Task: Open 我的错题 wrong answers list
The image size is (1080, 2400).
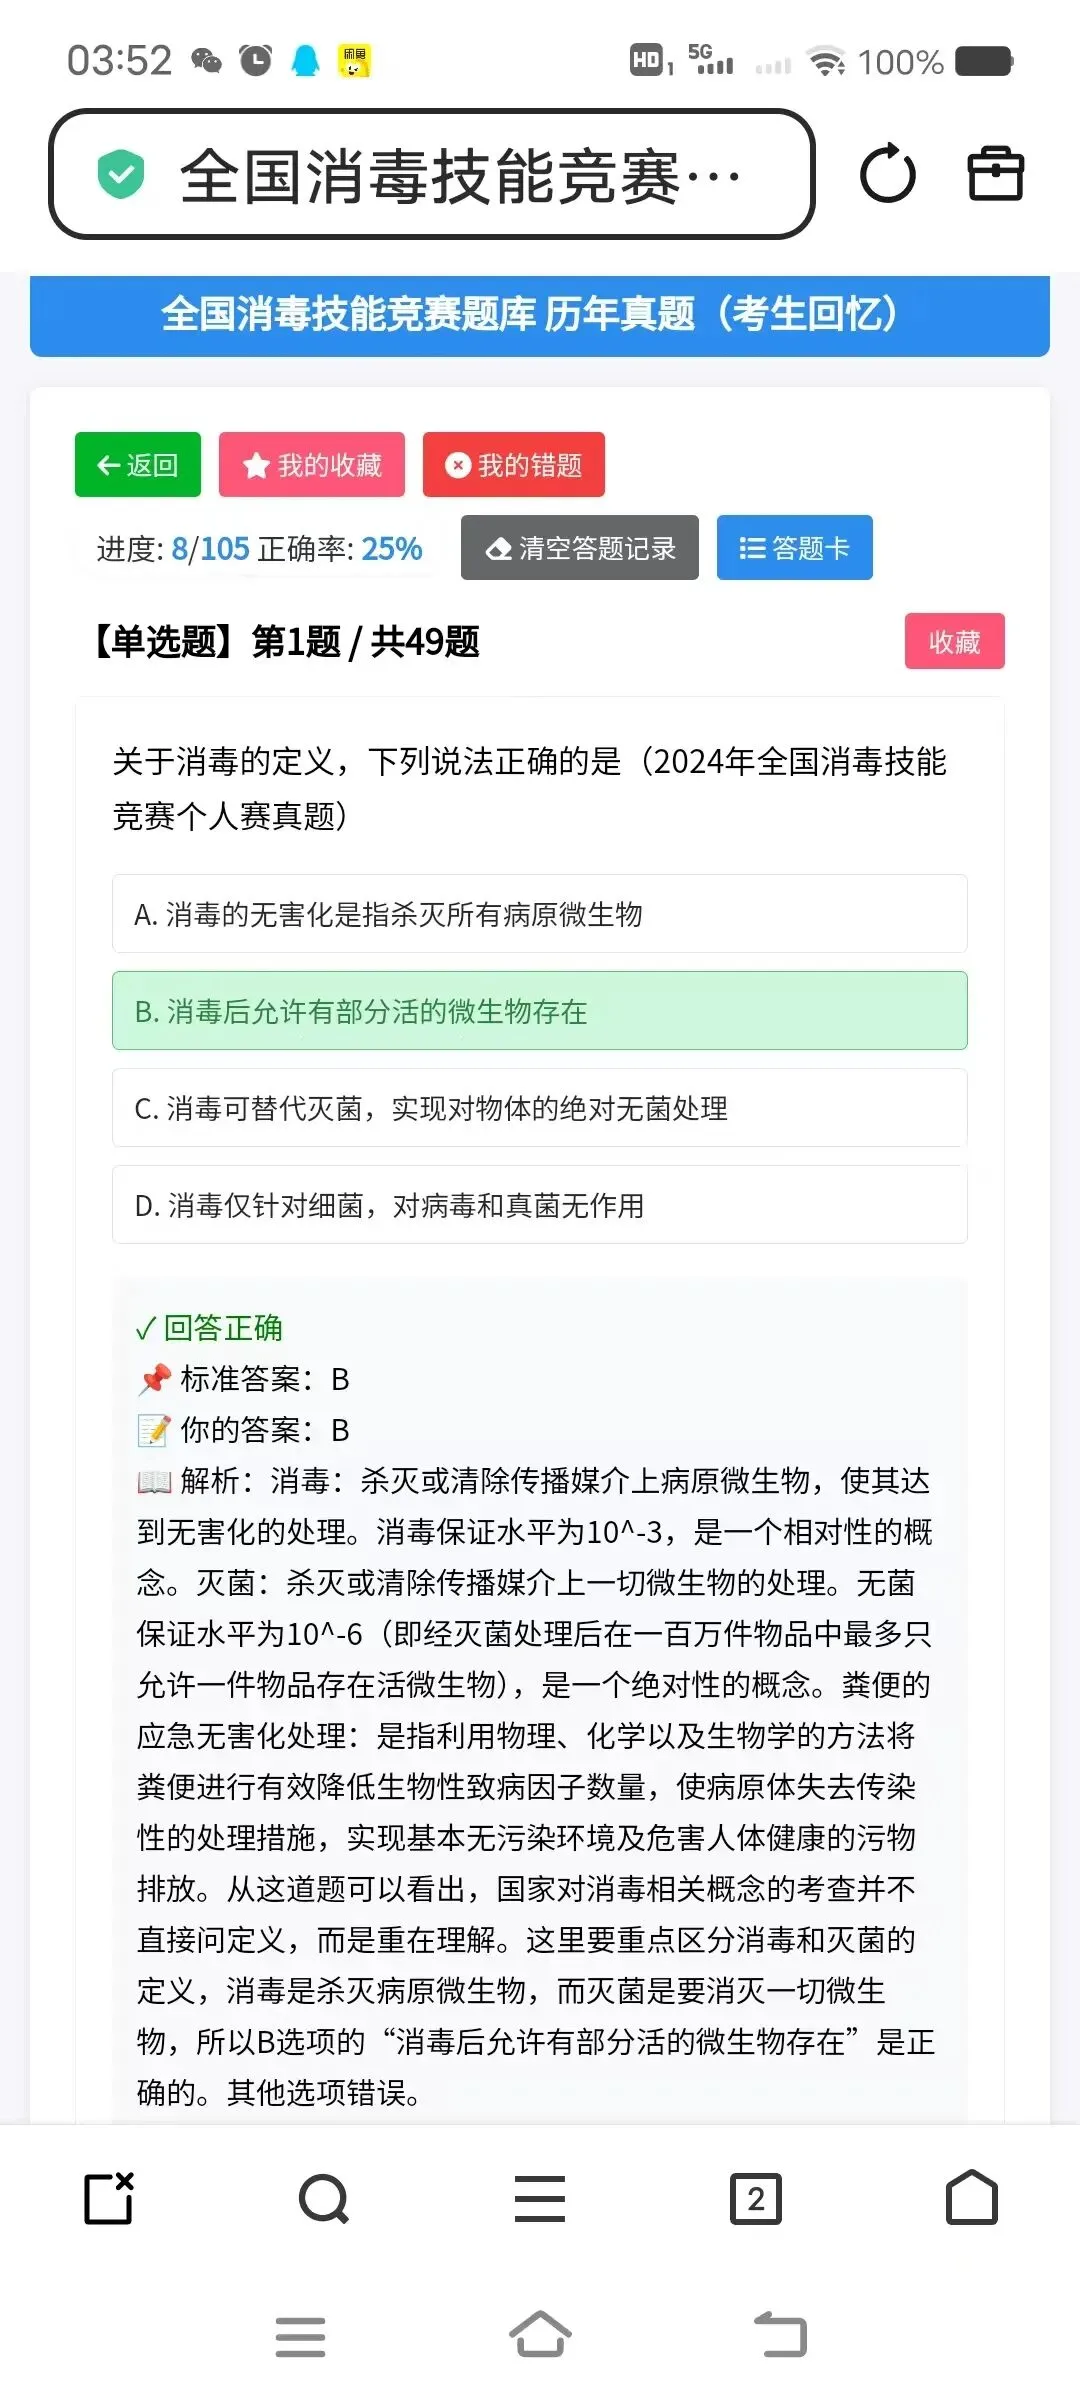Action: coord(514,465)
